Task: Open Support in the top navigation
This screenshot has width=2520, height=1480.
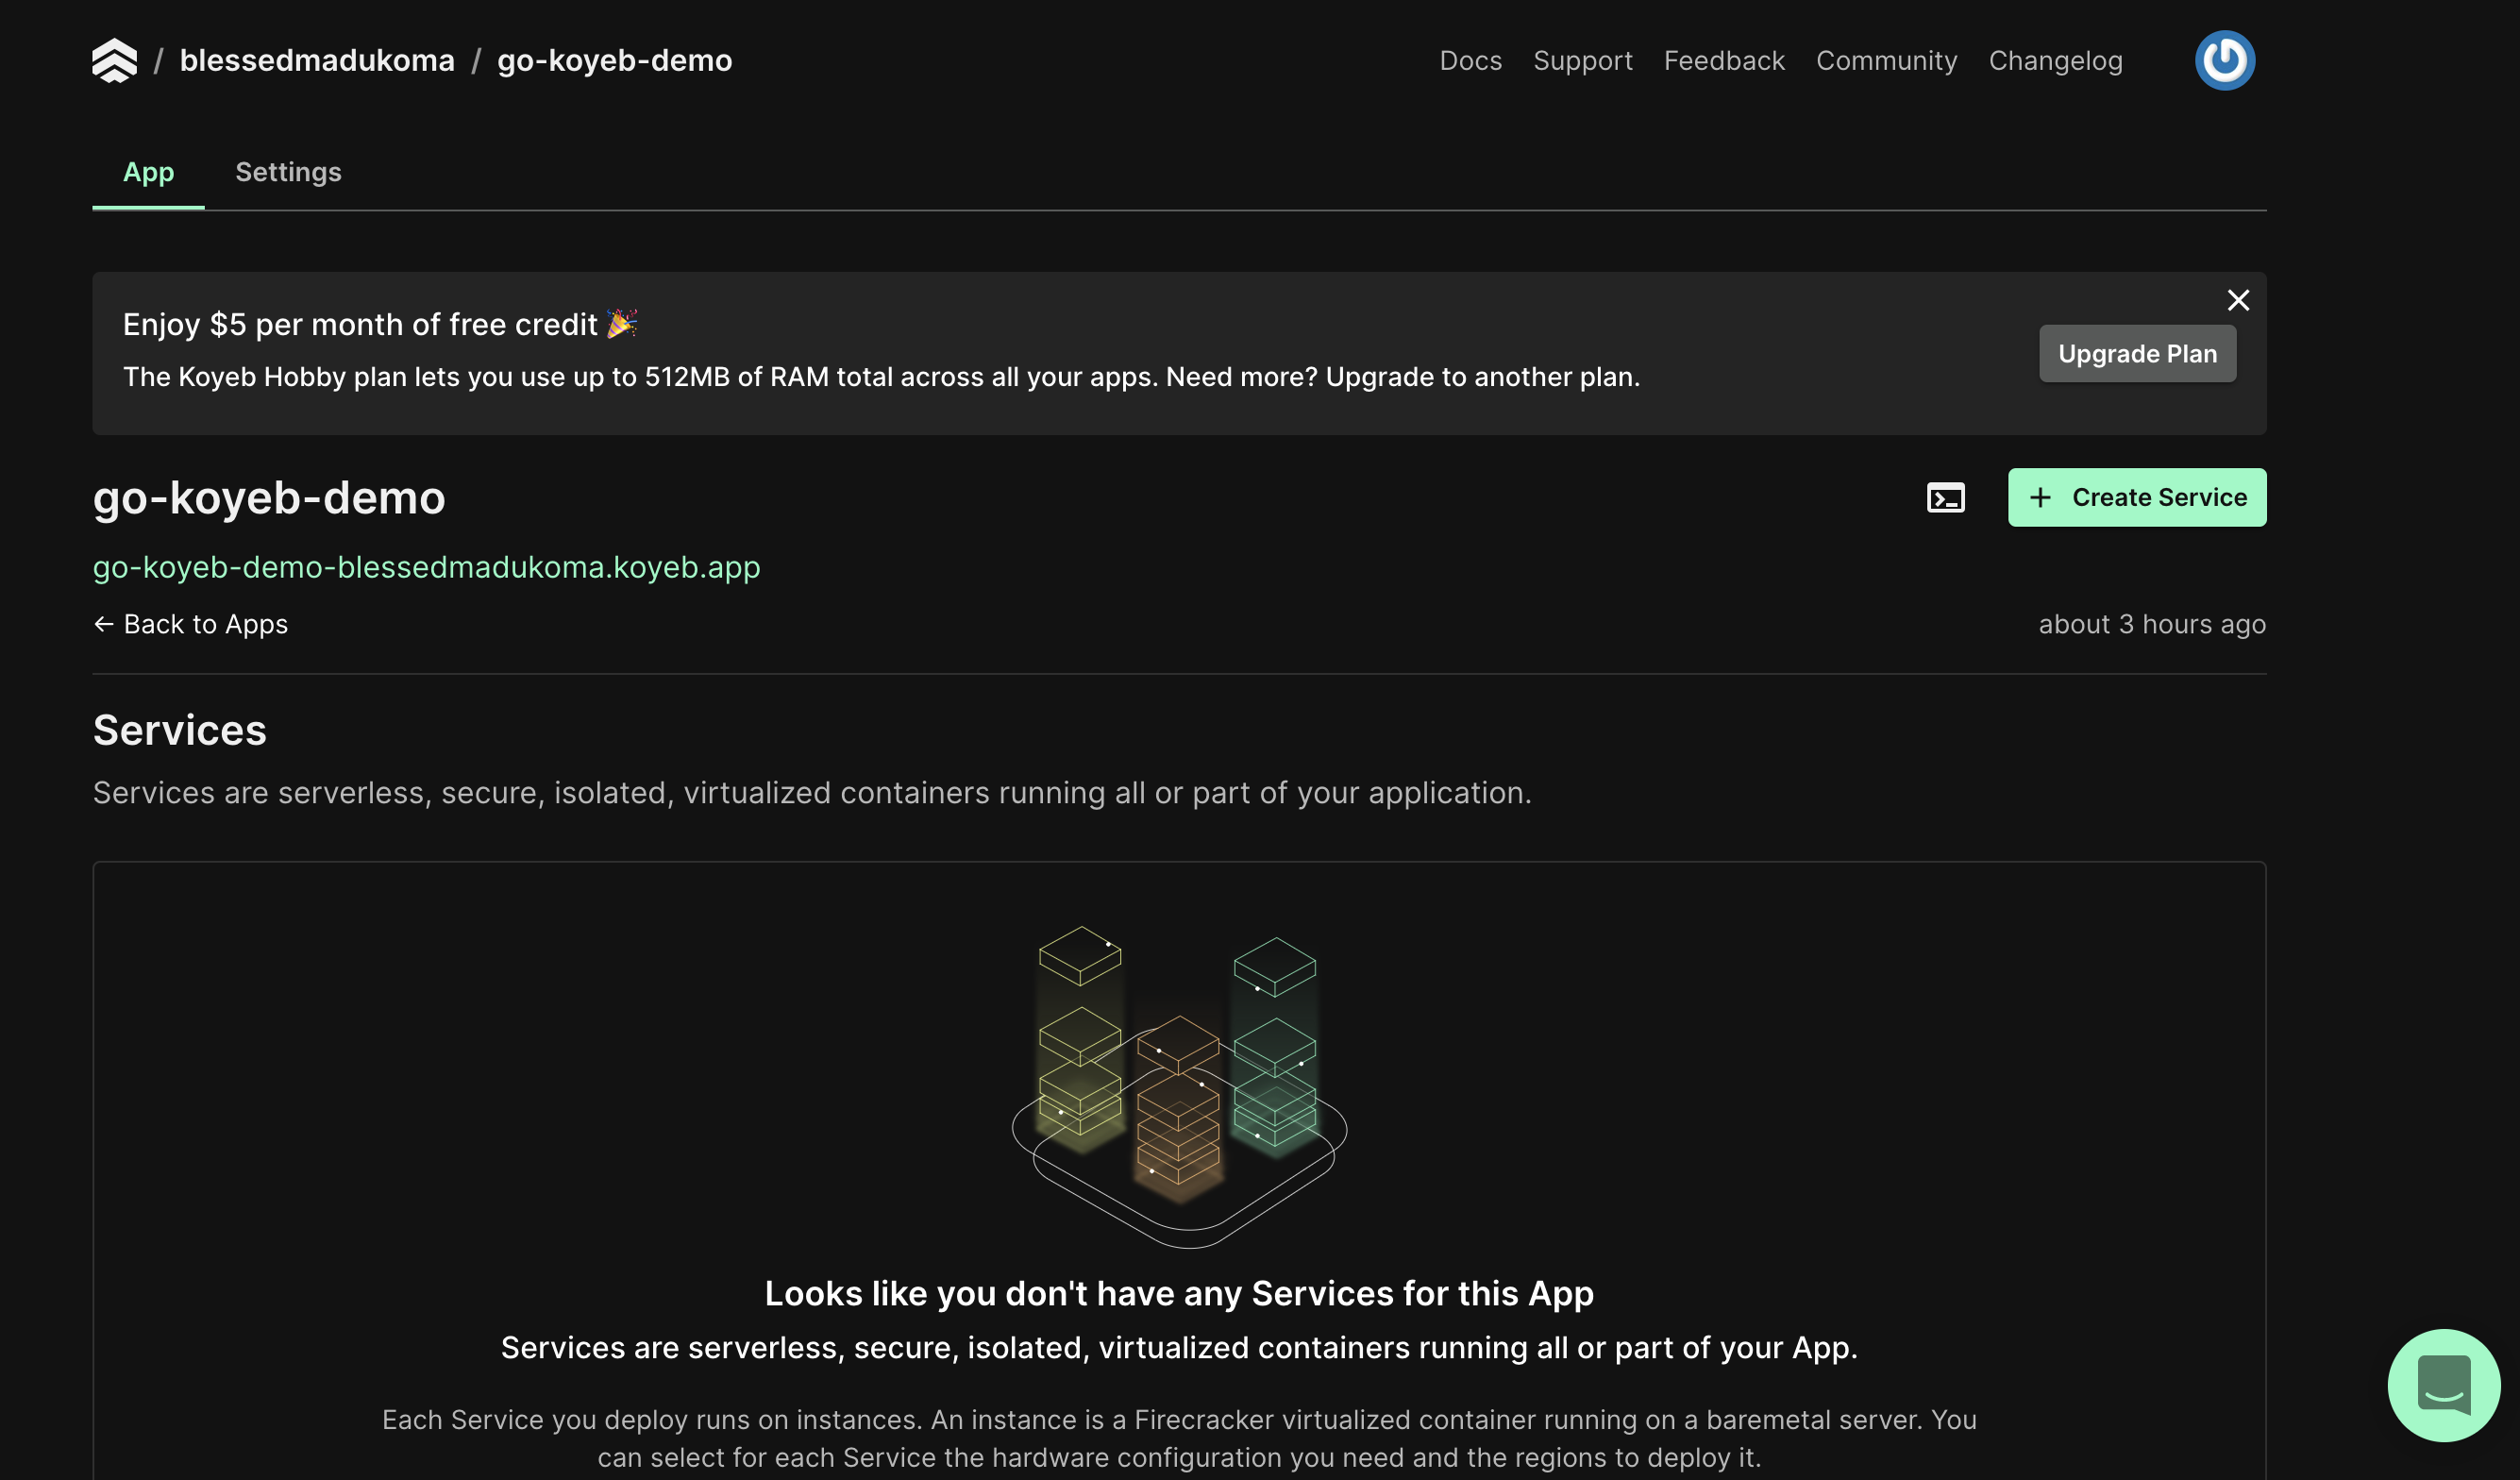Action: pos(1582,61)
